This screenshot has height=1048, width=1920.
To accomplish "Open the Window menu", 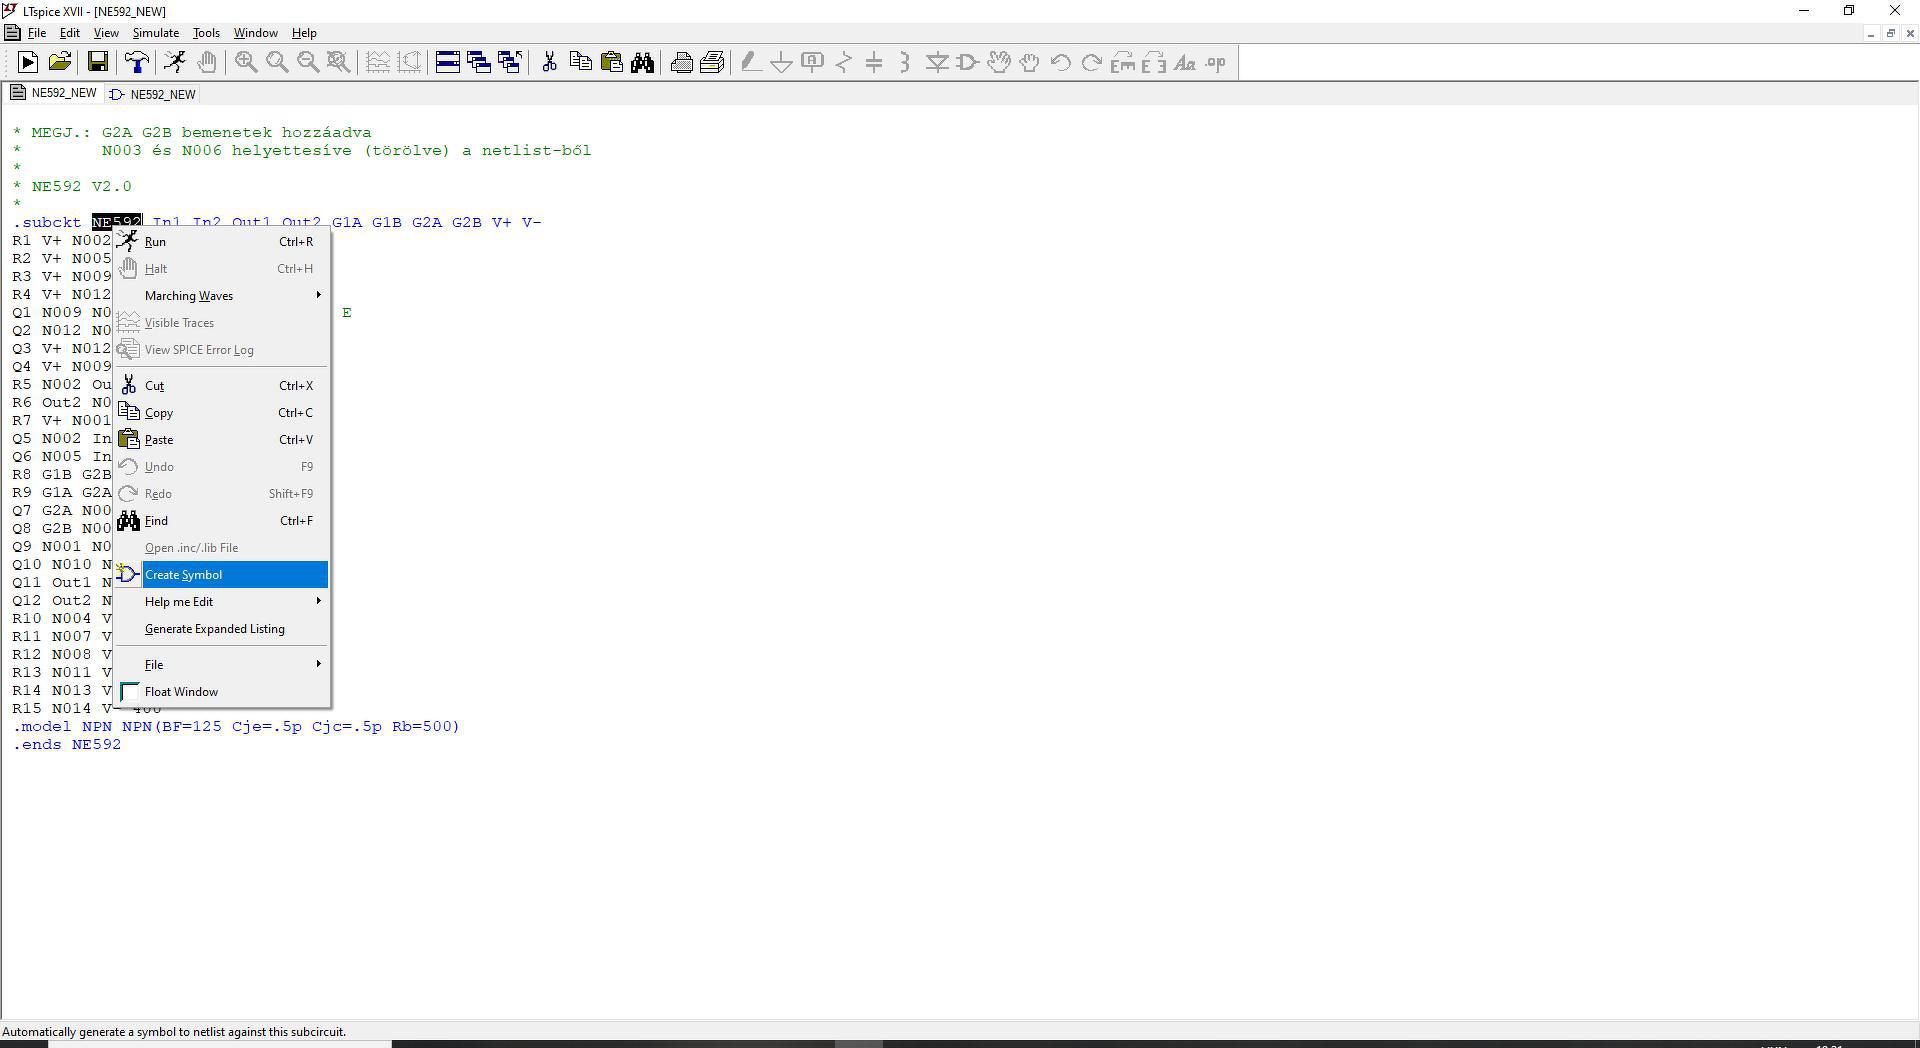I will 255,33.
